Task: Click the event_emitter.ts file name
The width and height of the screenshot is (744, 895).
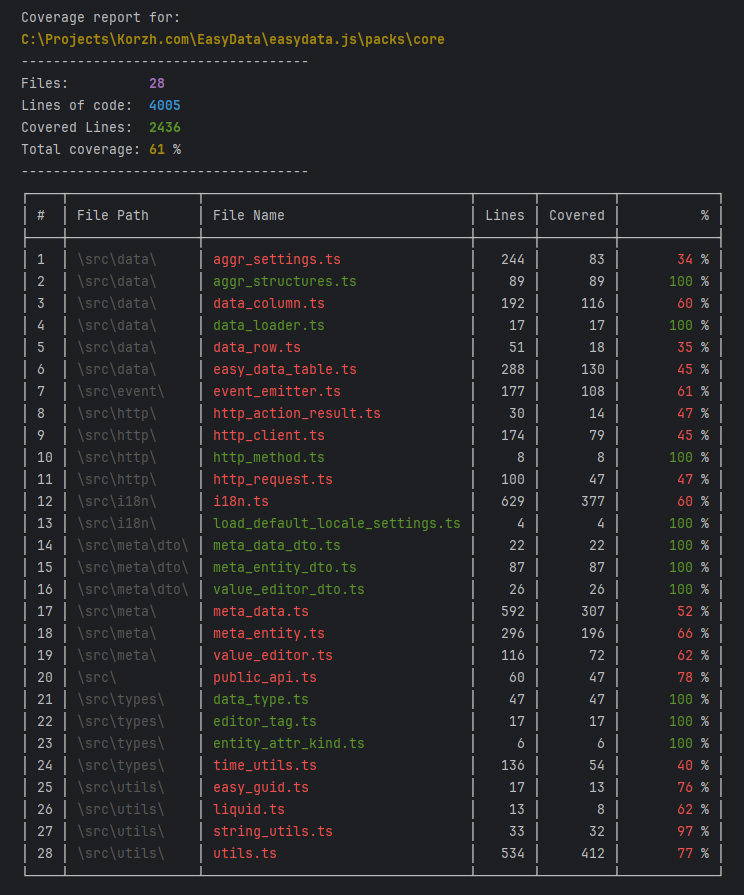Action: click(277, 391)
